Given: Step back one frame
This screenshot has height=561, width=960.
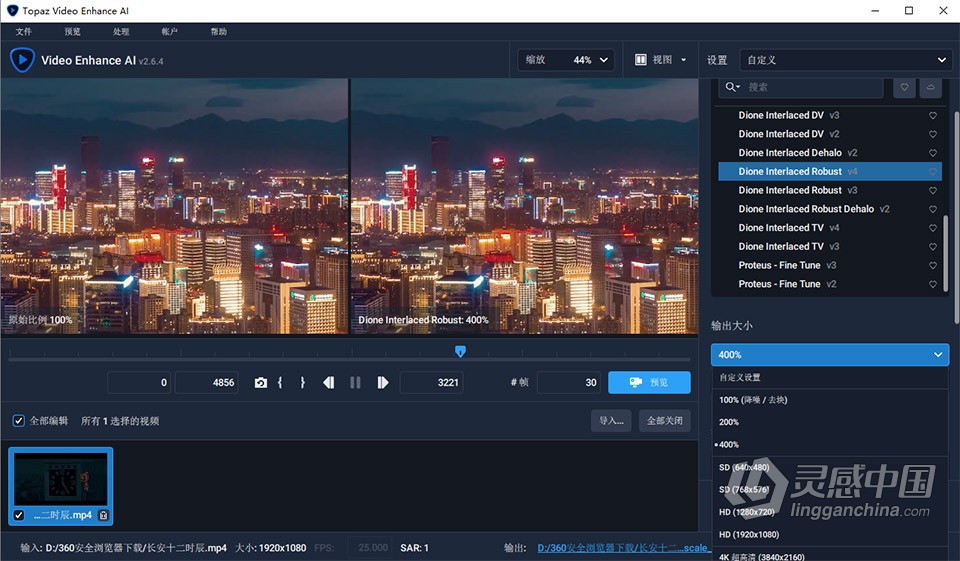Looking at the screenshot, I should coord(329,383).
